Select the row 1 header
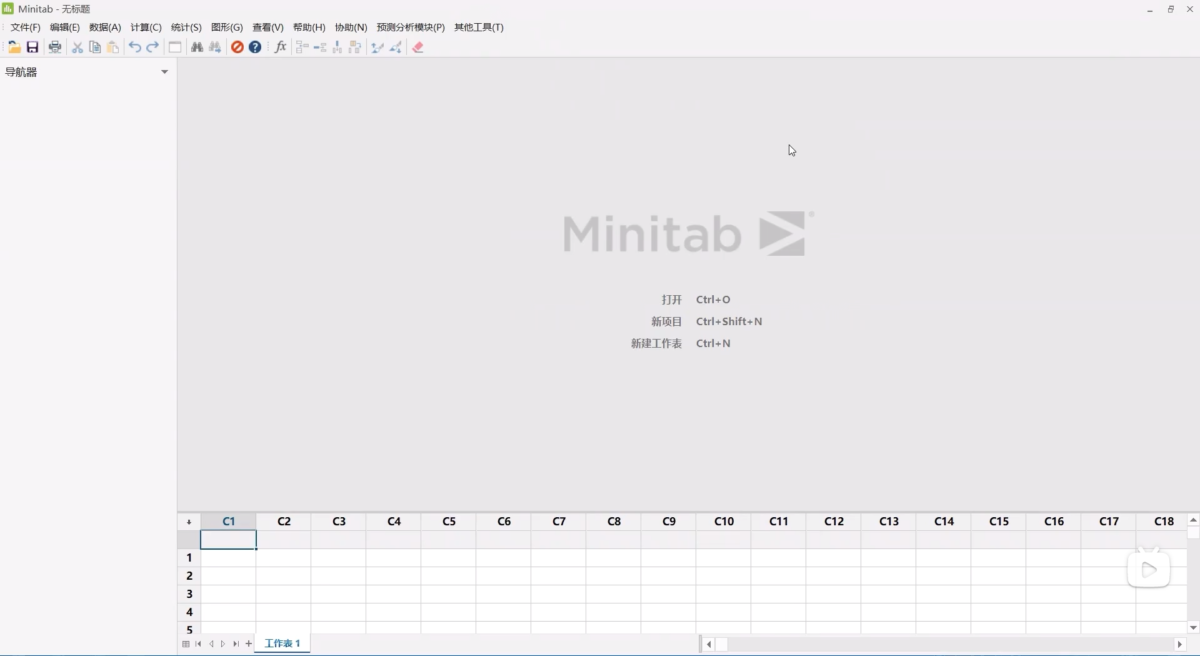1200x656 pixels. [189, 558]
